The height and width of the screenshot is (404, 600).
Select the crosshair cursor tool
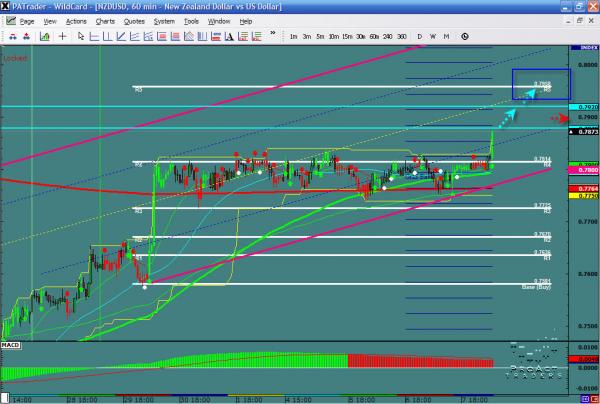(63, 37)
